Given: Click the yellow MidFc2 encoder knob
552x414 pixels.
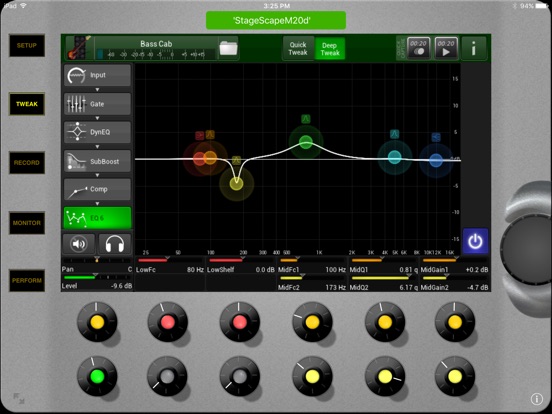Looking at the screenshot, I should coord(312,376).
